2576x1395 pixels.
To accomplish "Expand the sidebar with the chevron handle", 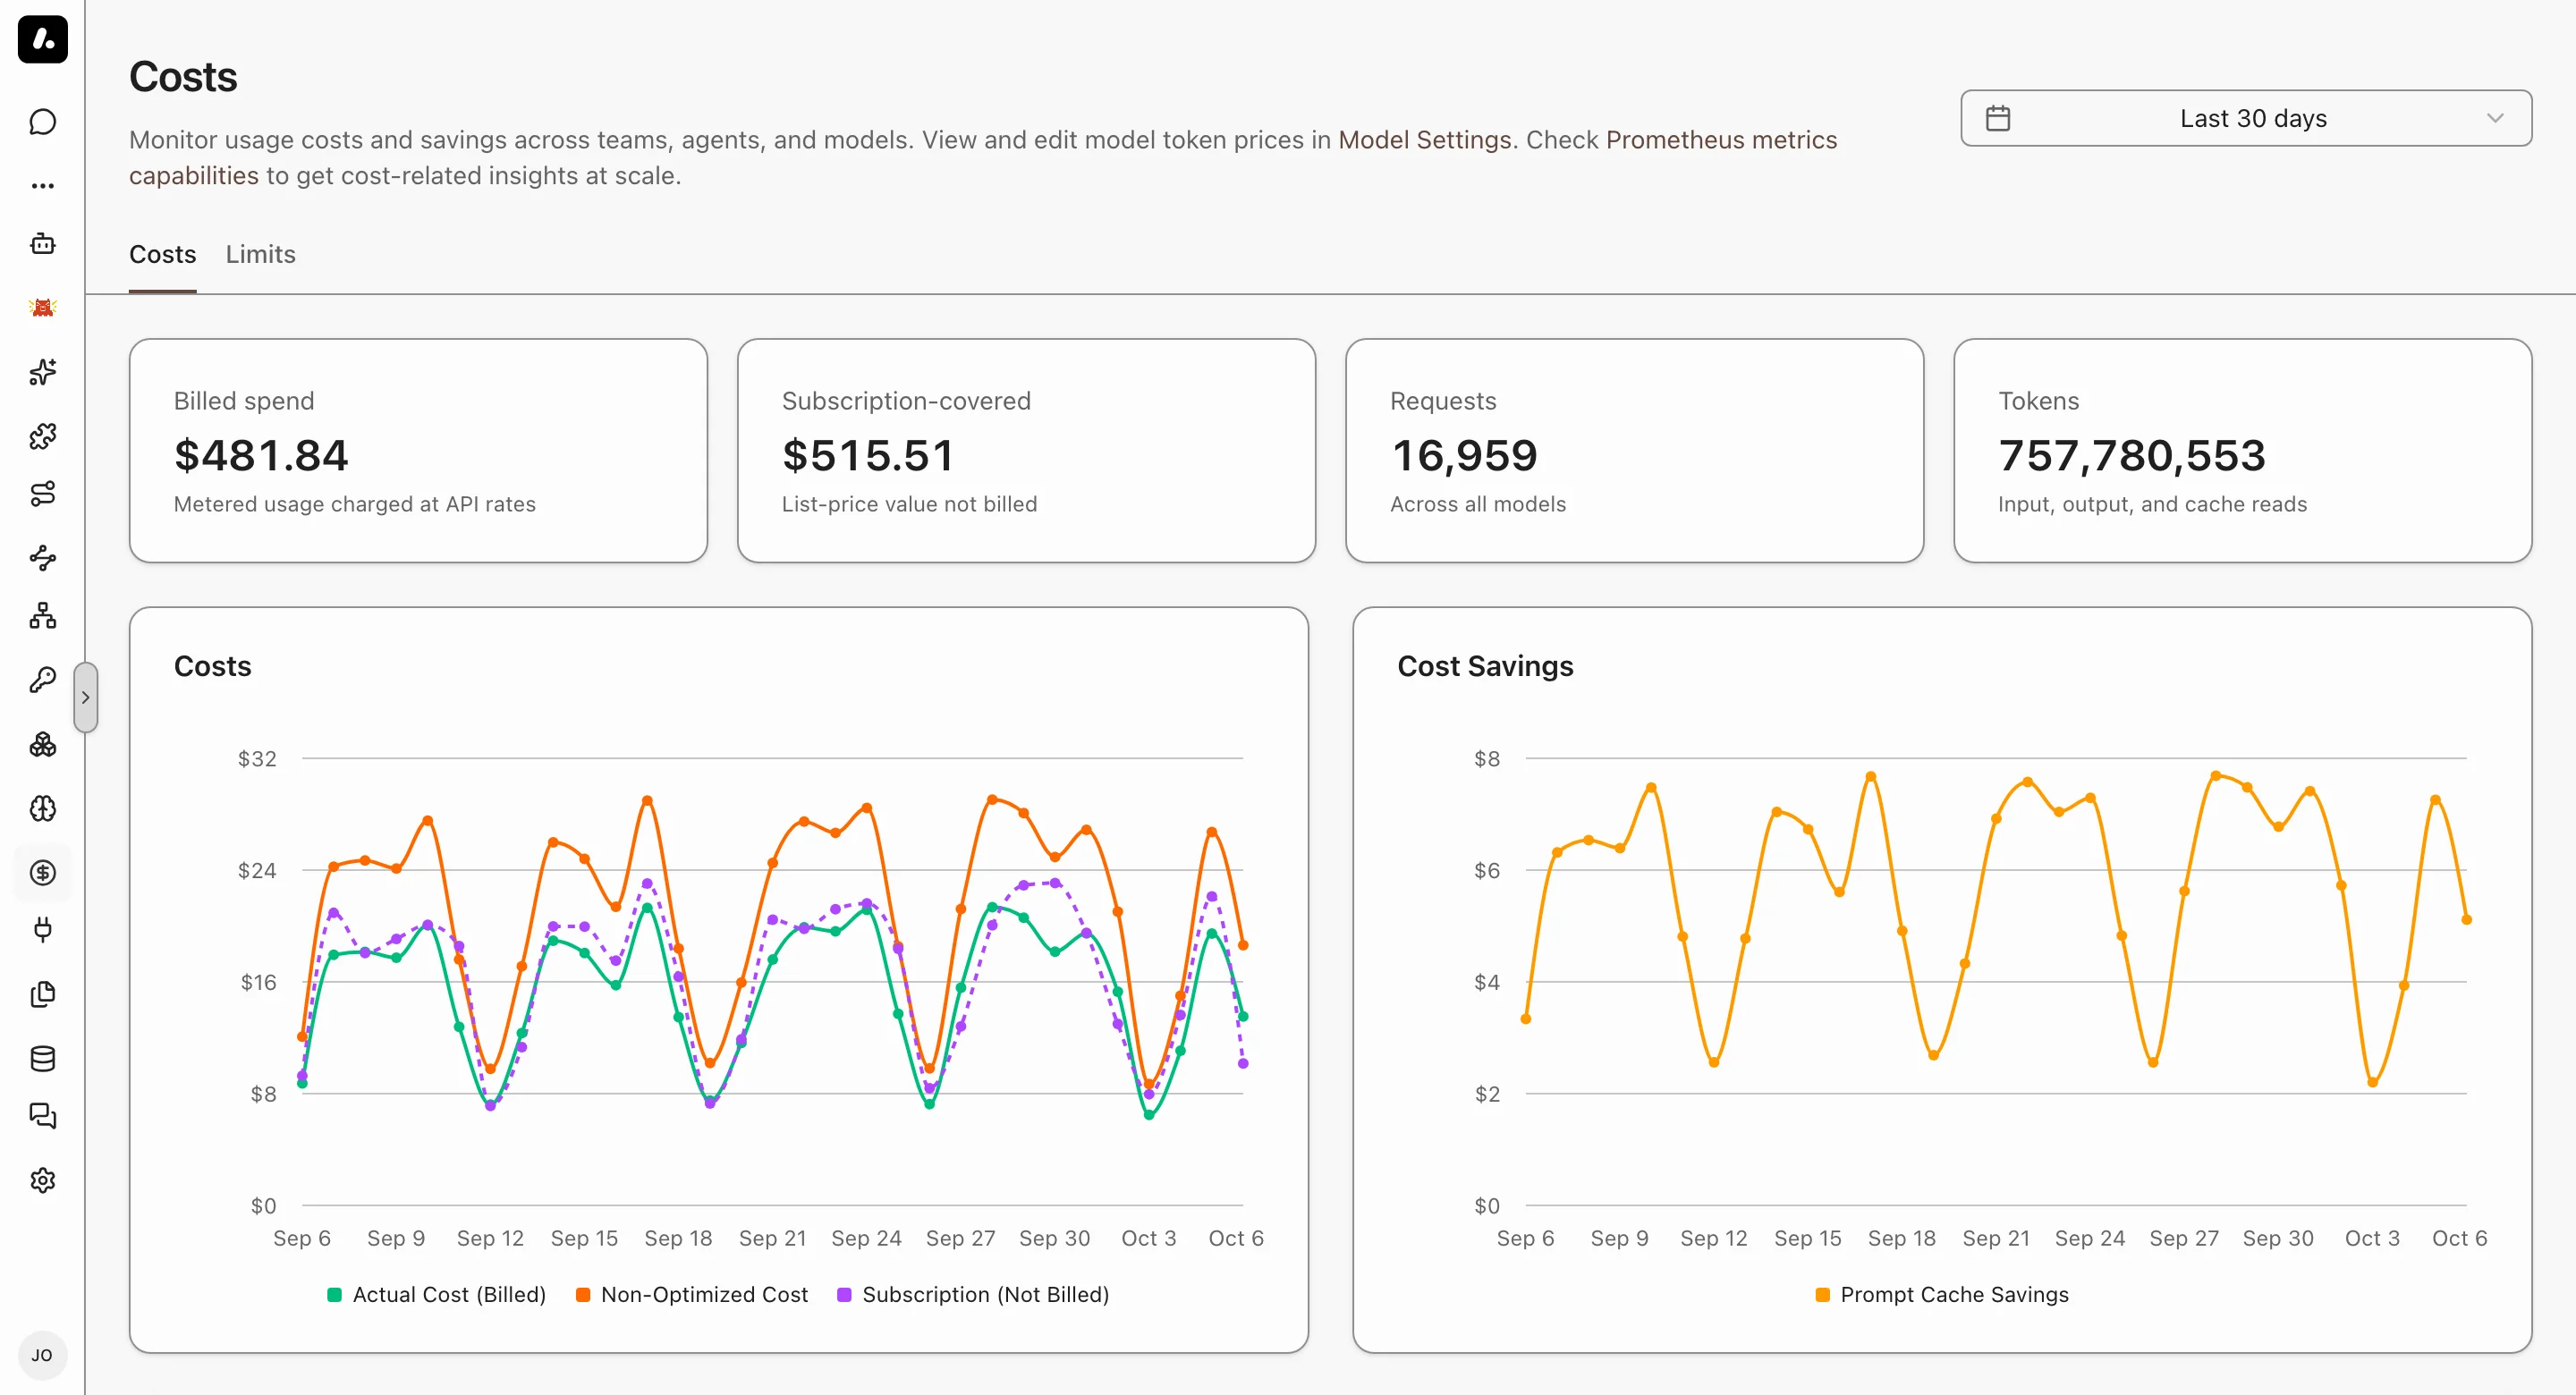I will click(x=86, y=697).
